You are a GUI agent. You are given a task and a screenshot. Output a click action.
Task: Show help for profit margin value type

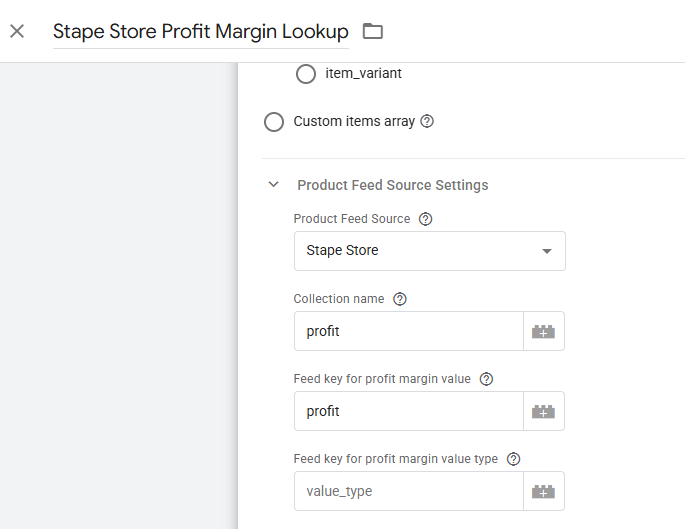(x=513, y=459)
